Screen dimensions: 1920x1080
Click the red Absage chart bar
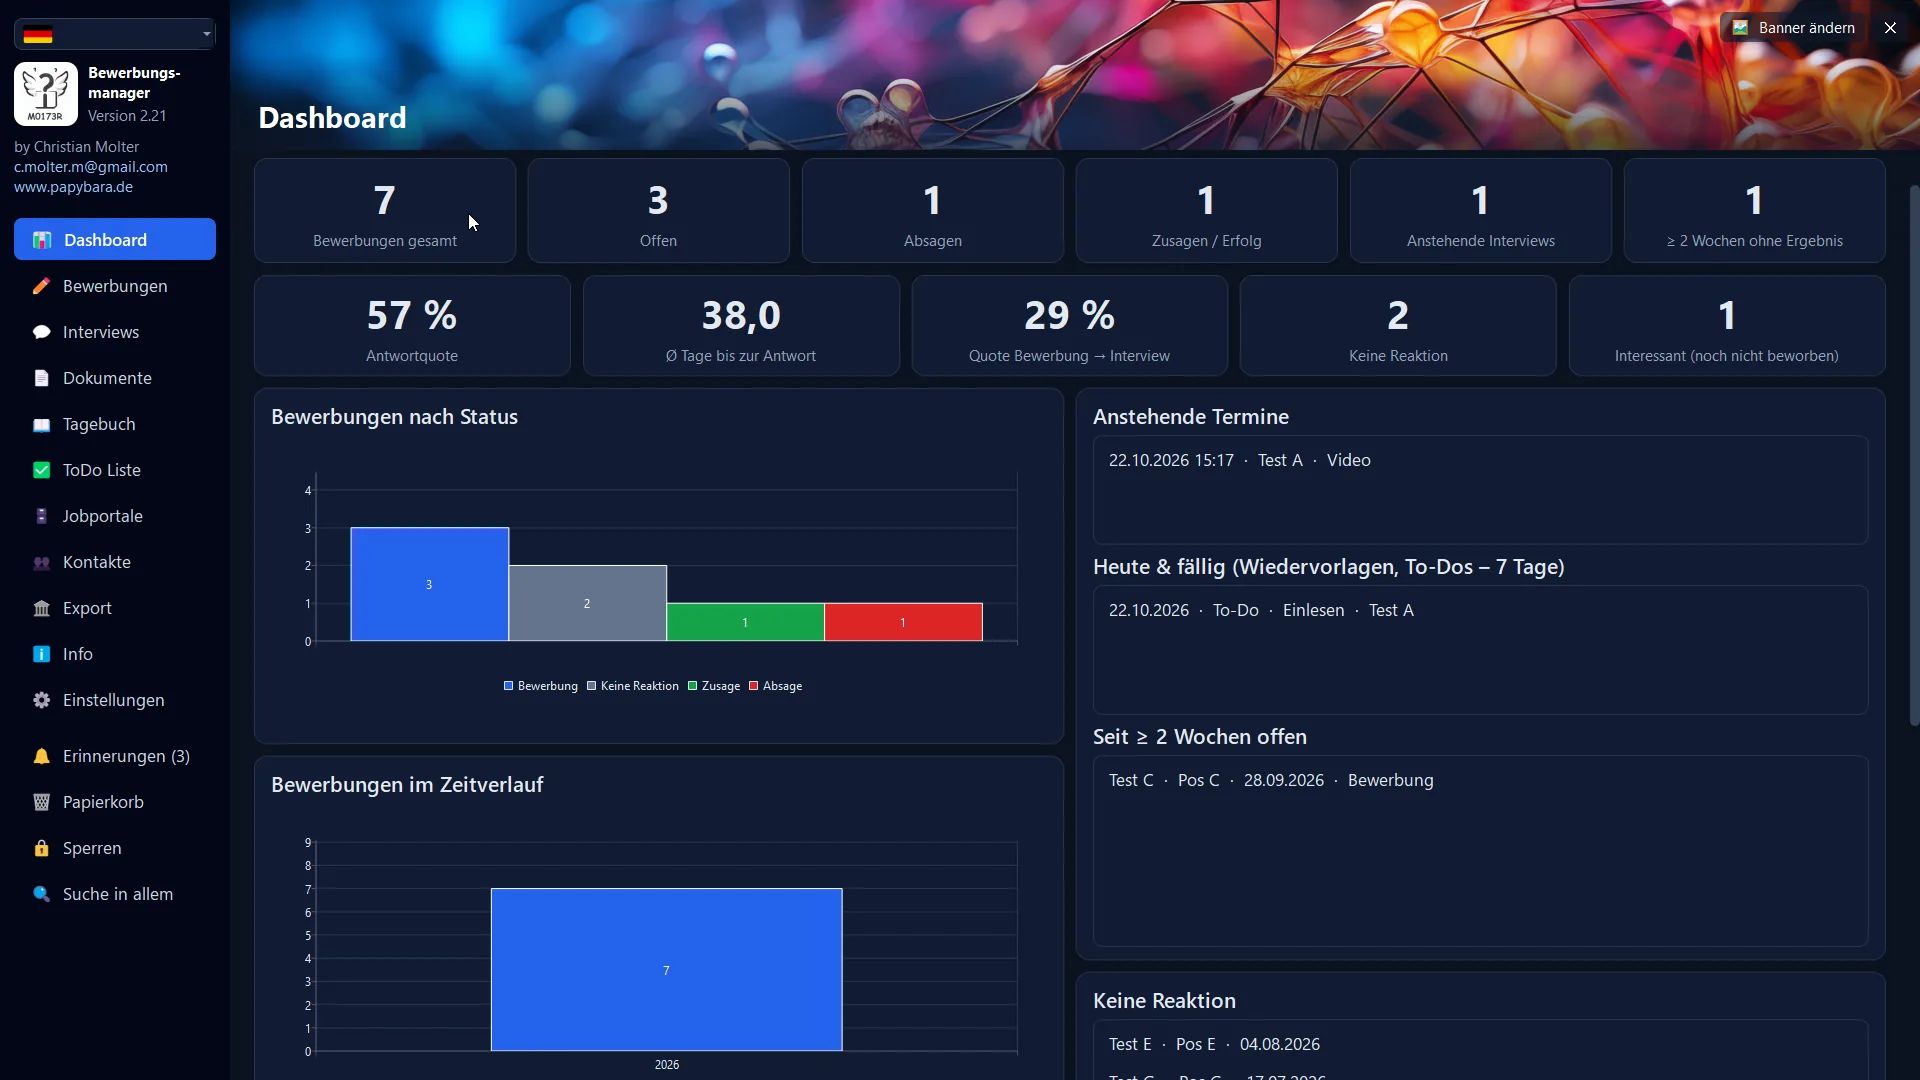coord(903,622)
